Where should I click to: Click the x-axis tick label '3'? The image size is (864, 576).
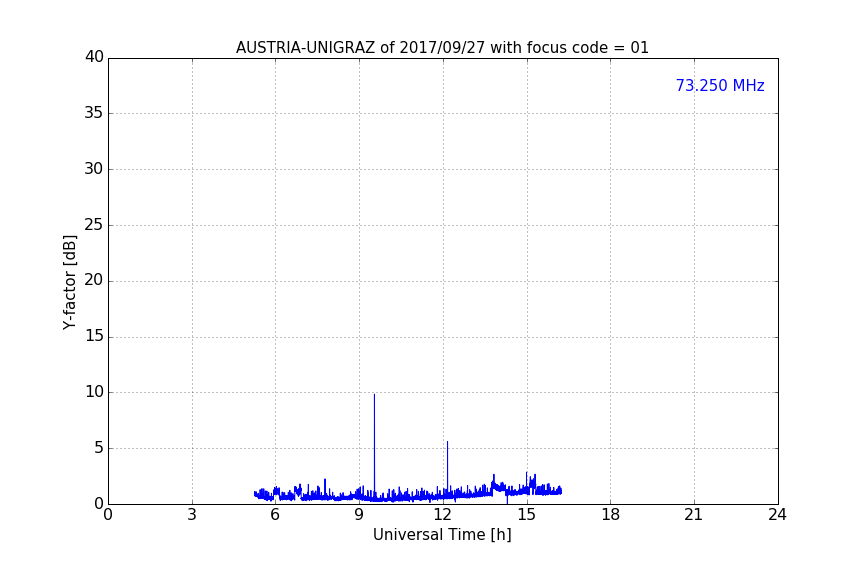point(192,515)
